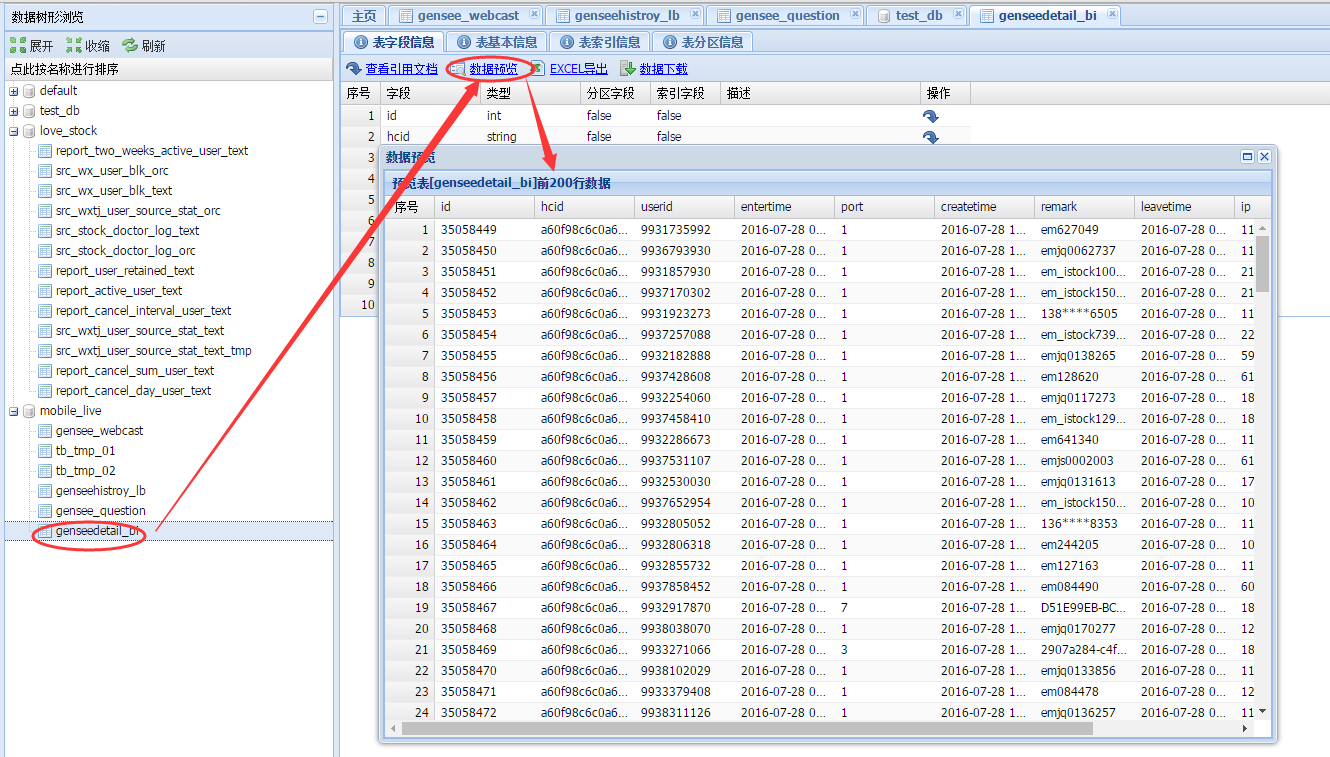Select report_two_weeks_active_user_text table
This screenshot has width=1330, height=757.
coord(152,151)
